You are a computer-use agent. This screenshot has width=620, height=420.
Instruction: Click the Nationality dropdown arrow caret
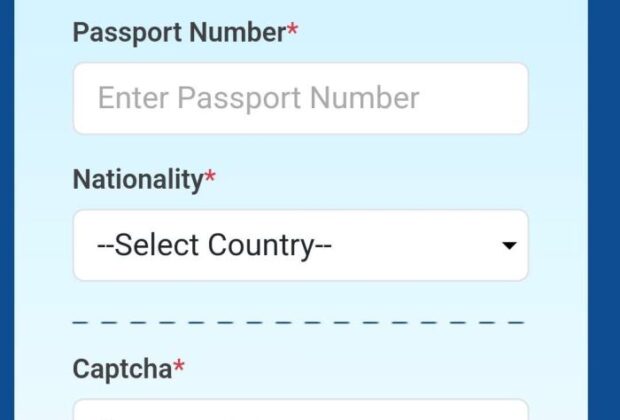[x=509, y=246]
